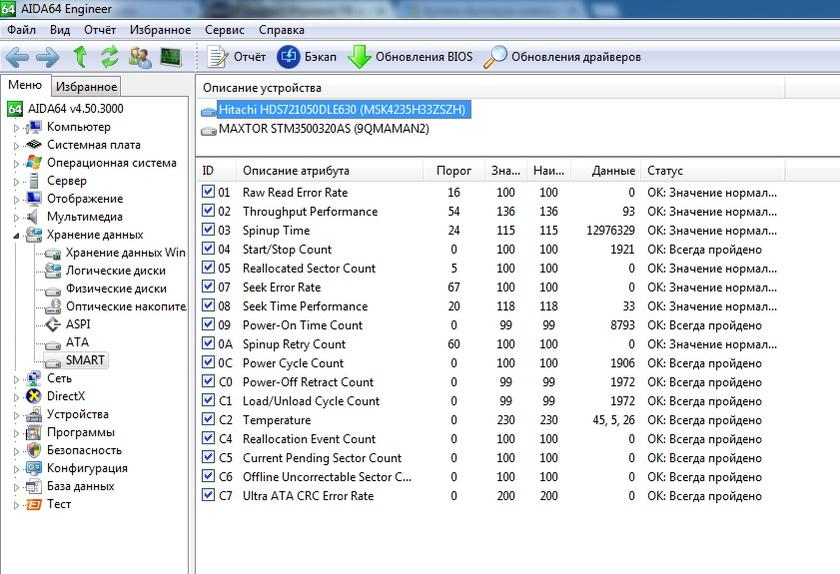This screenshot has height=574, width=840.
Task: Expand the Компьютер tree branch arrow
Action: pyautogui.click(x=16, y=128)
